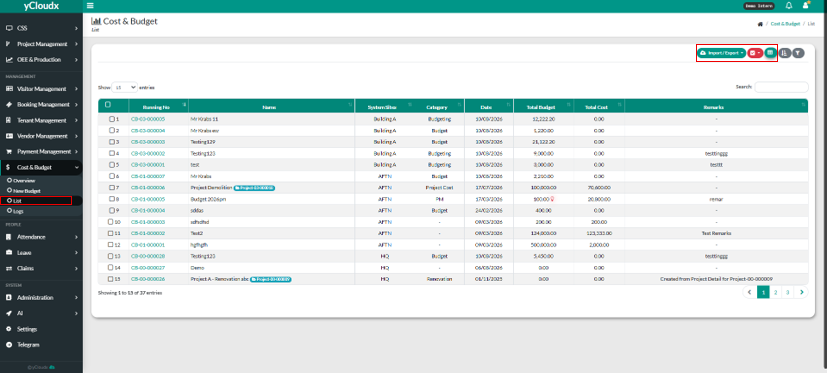The height and width of the screenshot is (375, 832).
Task: Go to page 2 of the table
Action: coord(776,292)
